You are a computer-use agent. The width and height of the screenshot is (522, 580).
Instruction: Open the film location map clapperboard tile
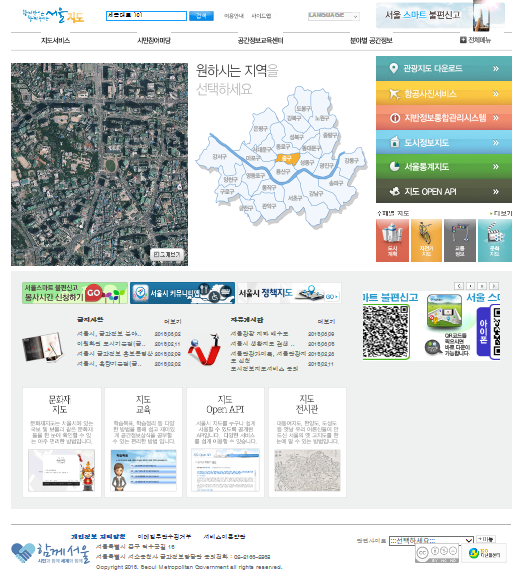pyautogui.click(x=495, y=240)
